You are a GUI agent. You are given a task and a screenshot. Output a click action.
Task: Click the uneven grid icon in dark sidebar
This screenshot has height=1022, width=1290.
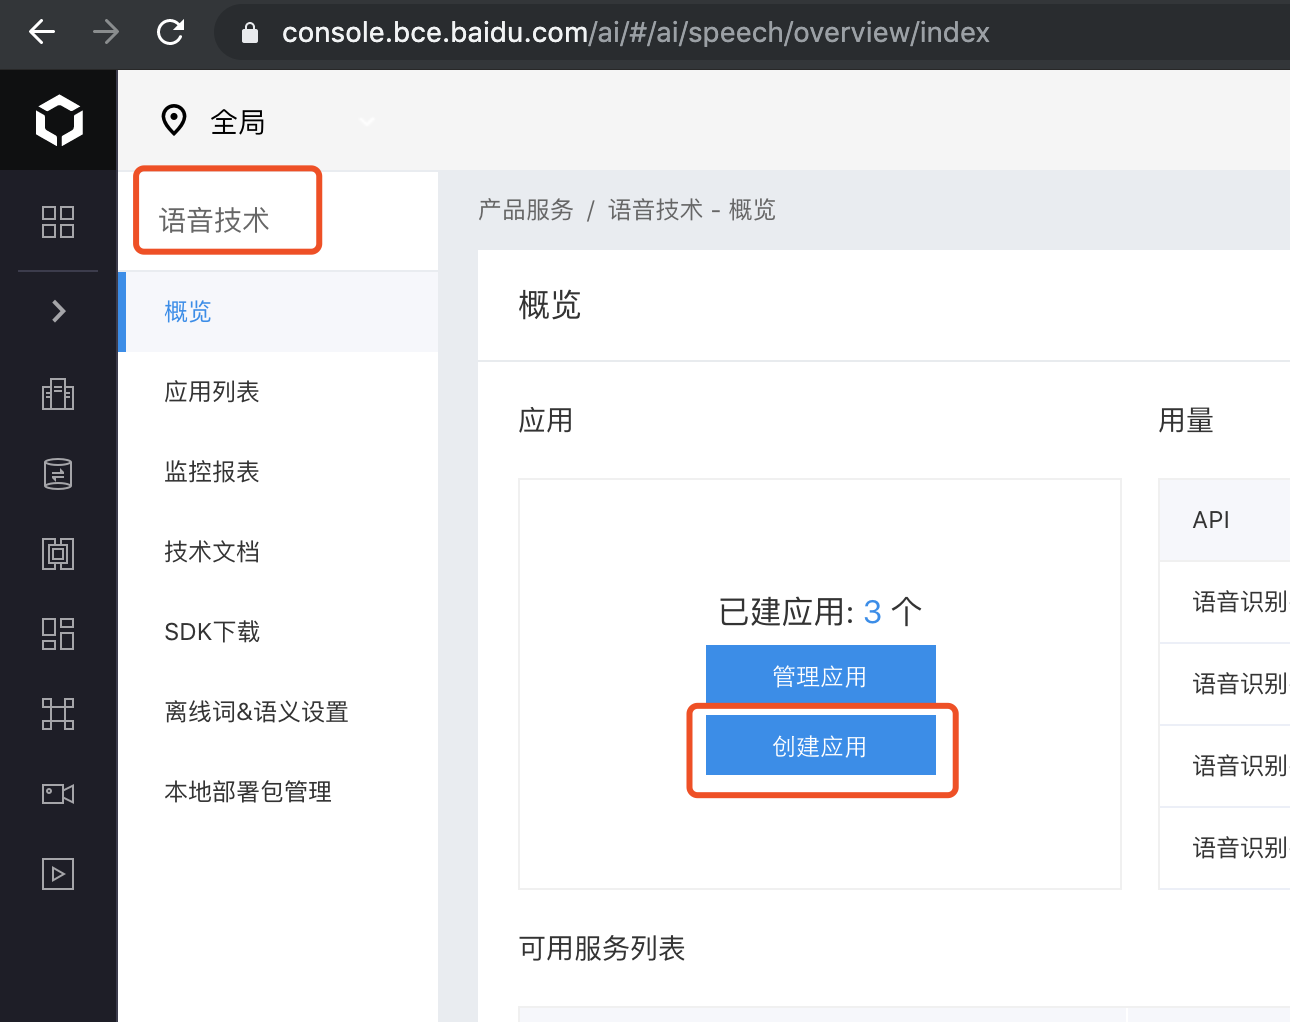coord(58,634)
